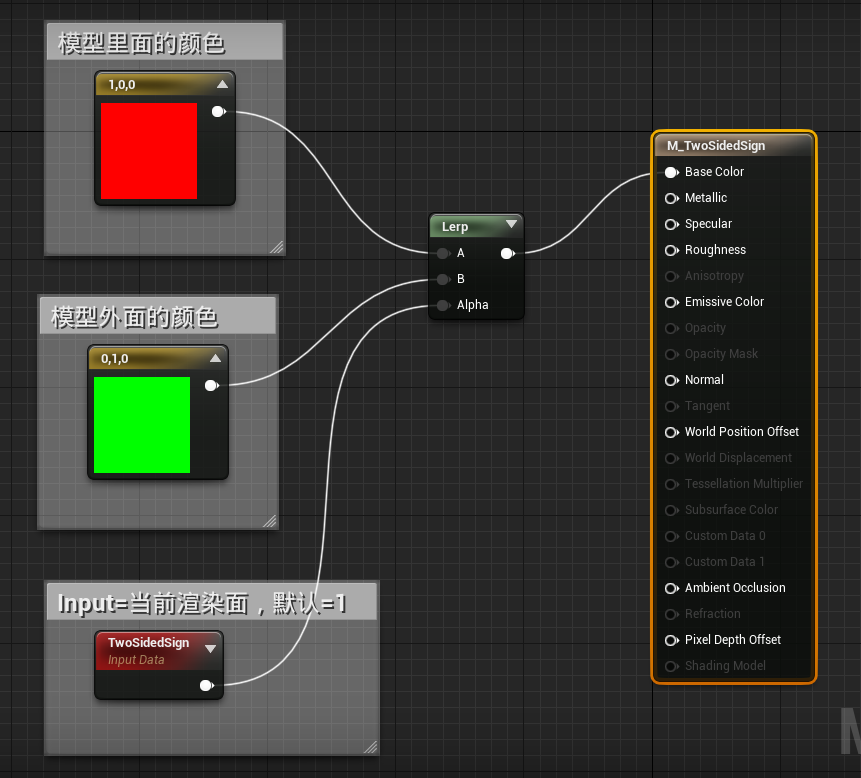This screenshot has width=861, height=778.
Task: Click the World Position Offset pin
Action: (671, 432)
